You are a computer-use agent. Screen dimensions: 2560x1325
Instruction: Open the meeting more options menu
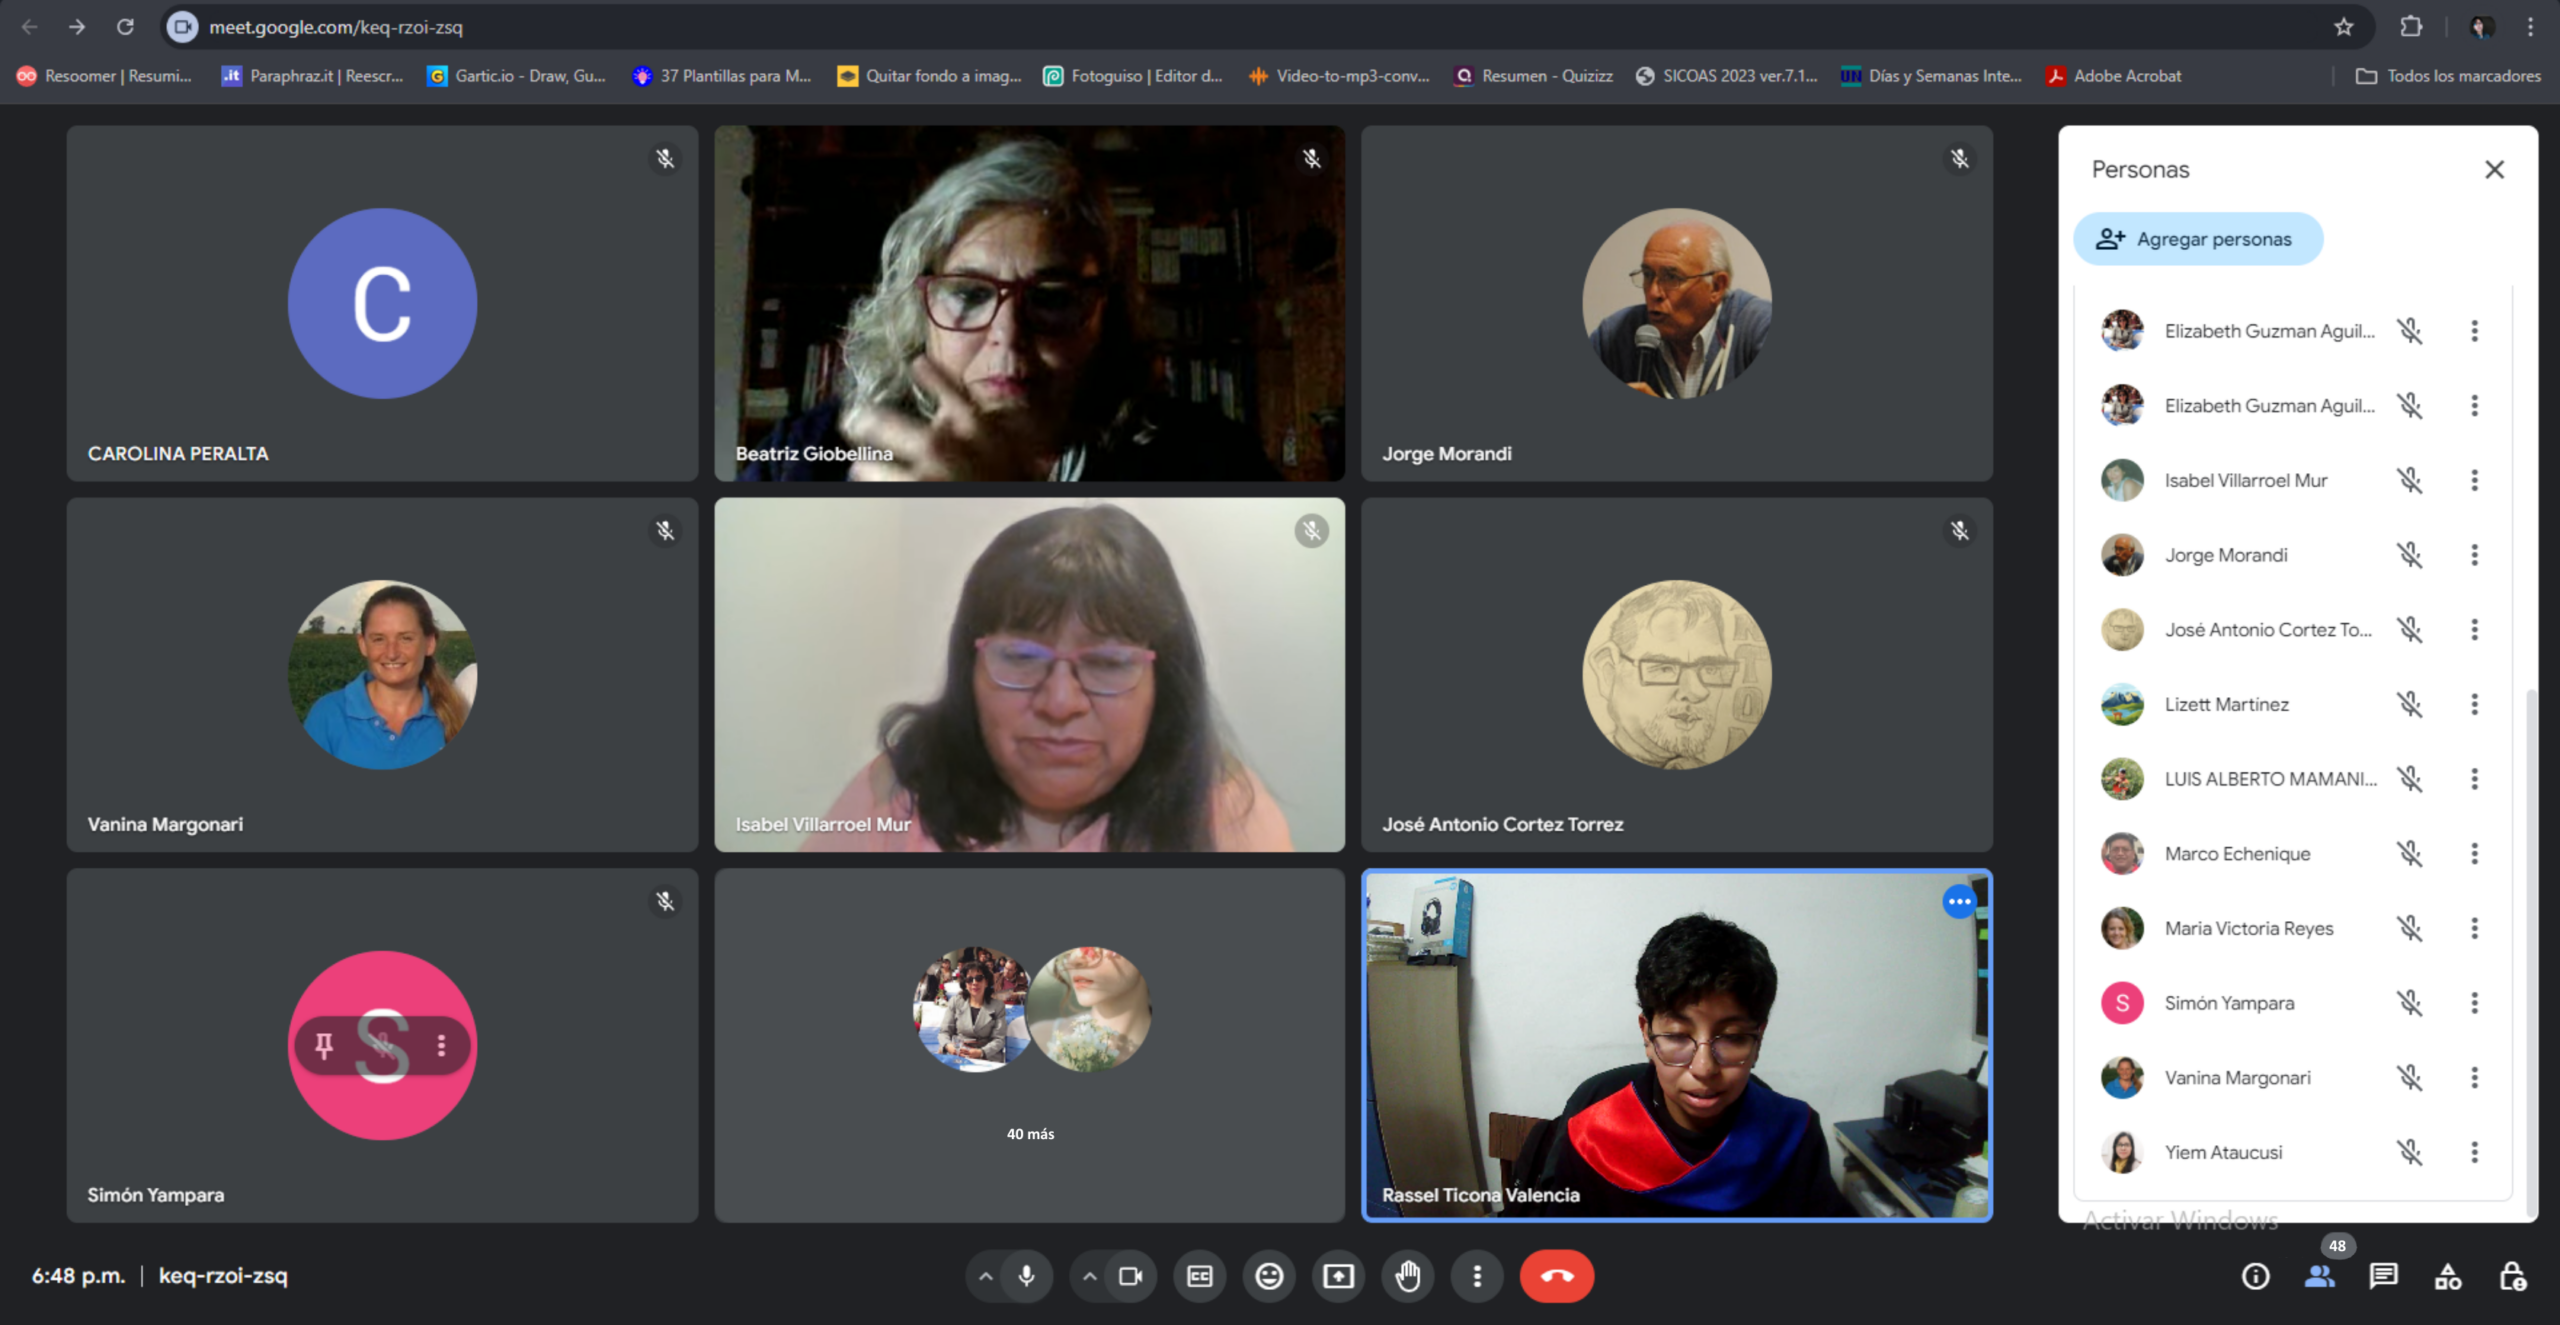[x=1477, y=1276]
